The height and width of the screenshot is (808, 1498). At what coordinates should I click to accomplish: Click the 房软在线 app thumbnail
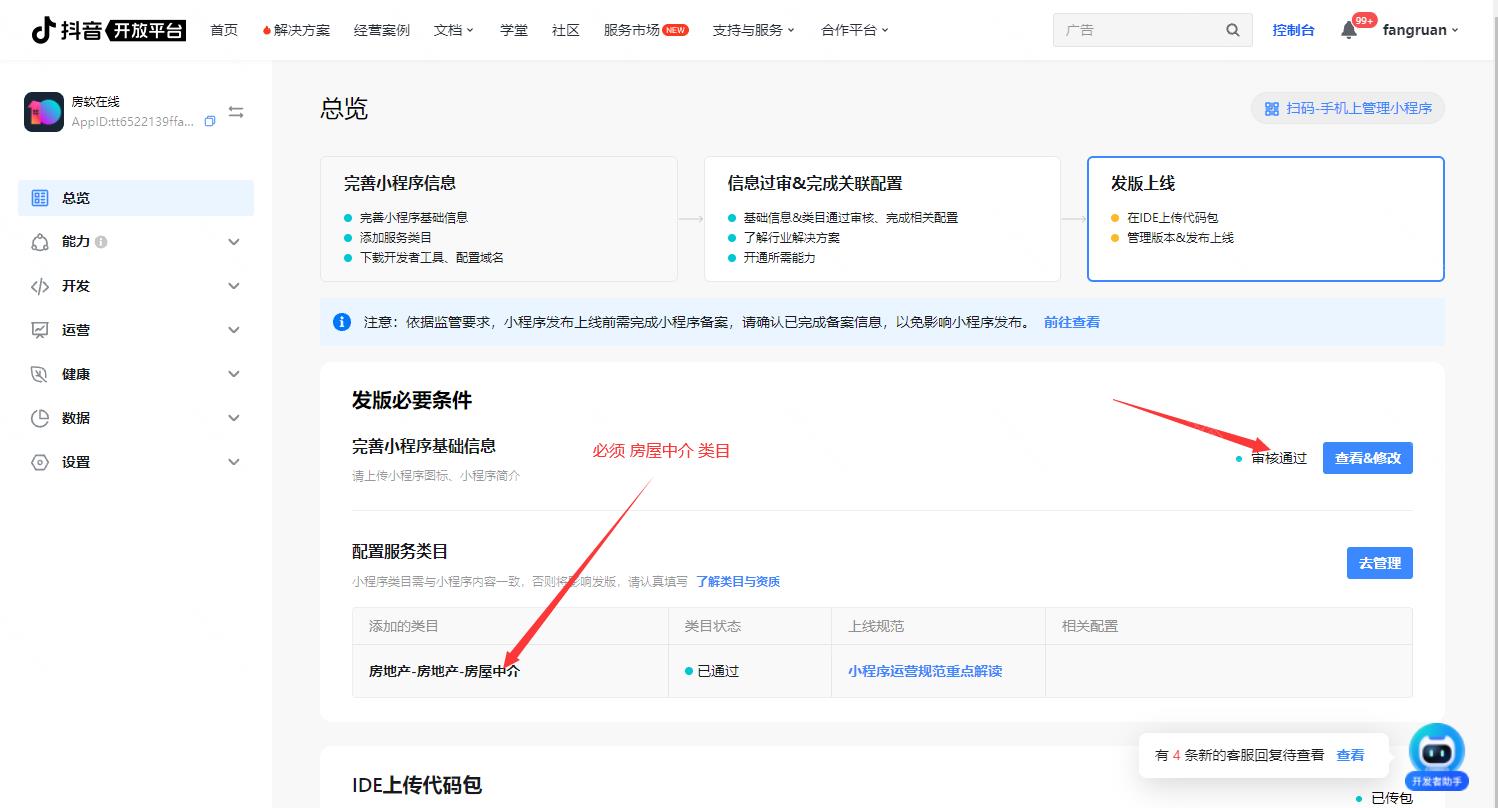coord(43,112)
